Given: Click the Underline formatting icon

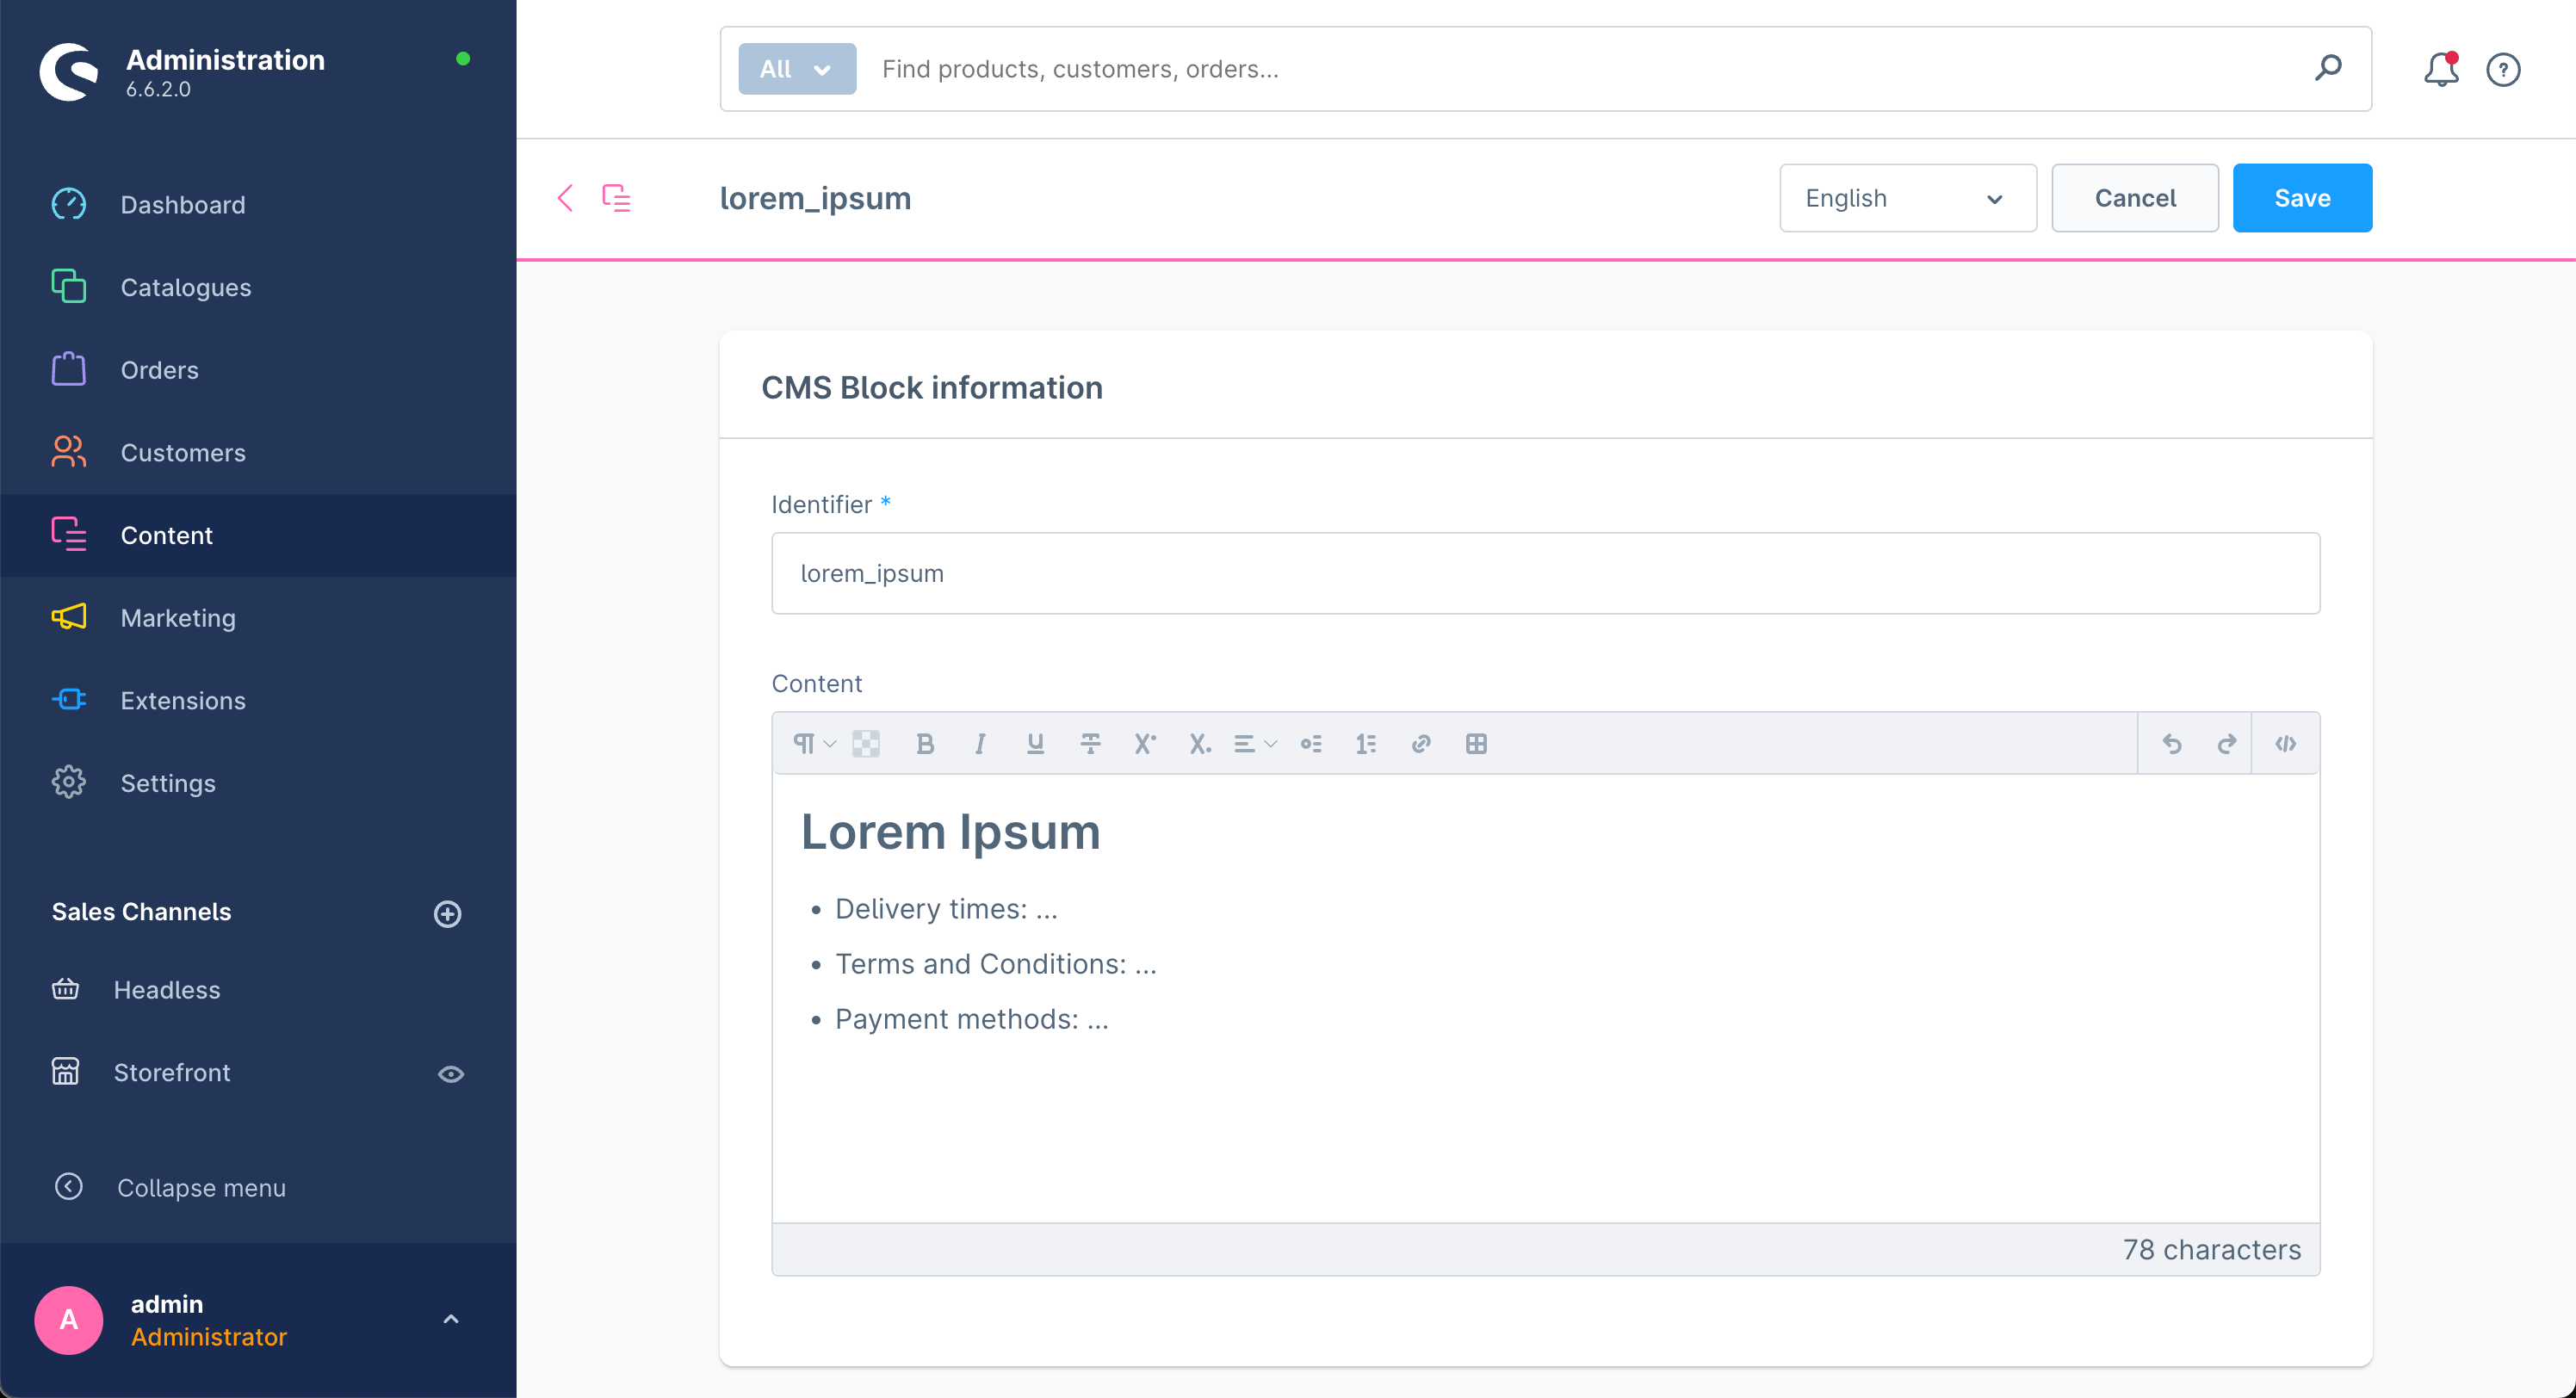Looking at the screenshot, I should (x=1035, y=744).
